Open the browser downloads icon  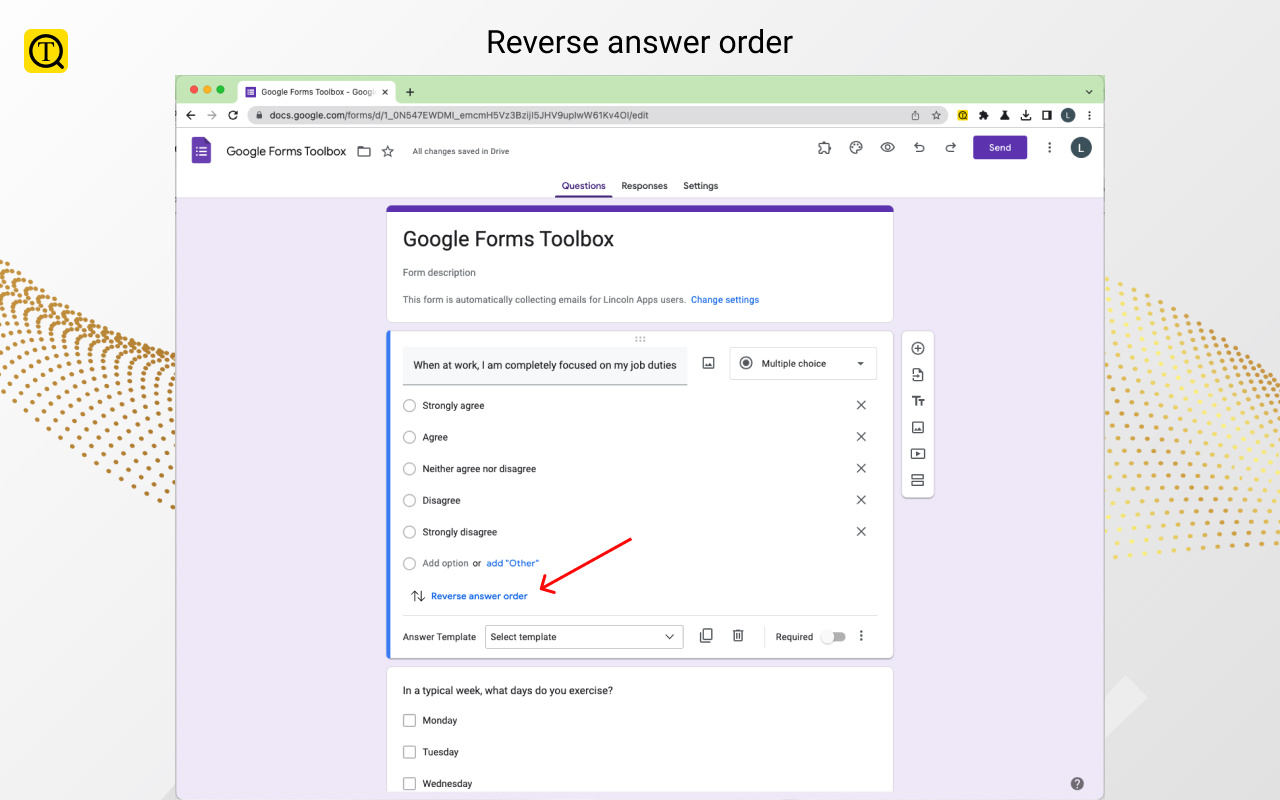[1025, 115]
